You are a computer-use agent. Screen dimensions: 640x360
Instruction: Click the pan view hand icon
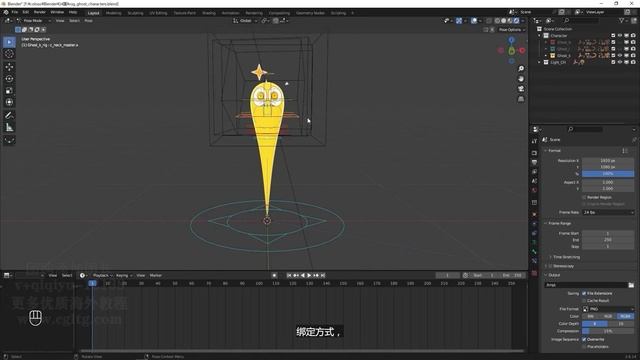[521, 79]
